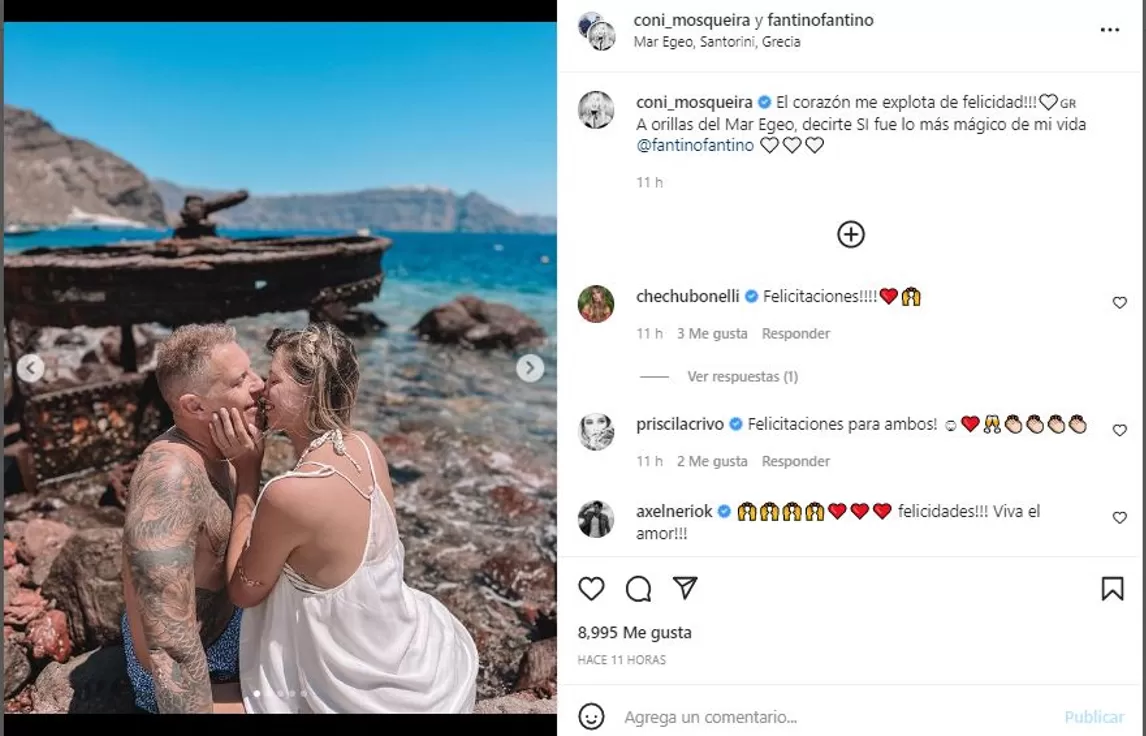The width and height of the screenshot is (1146, 736).
Task: Open the comment bubble icon
Action: click(x=638, y=589)
